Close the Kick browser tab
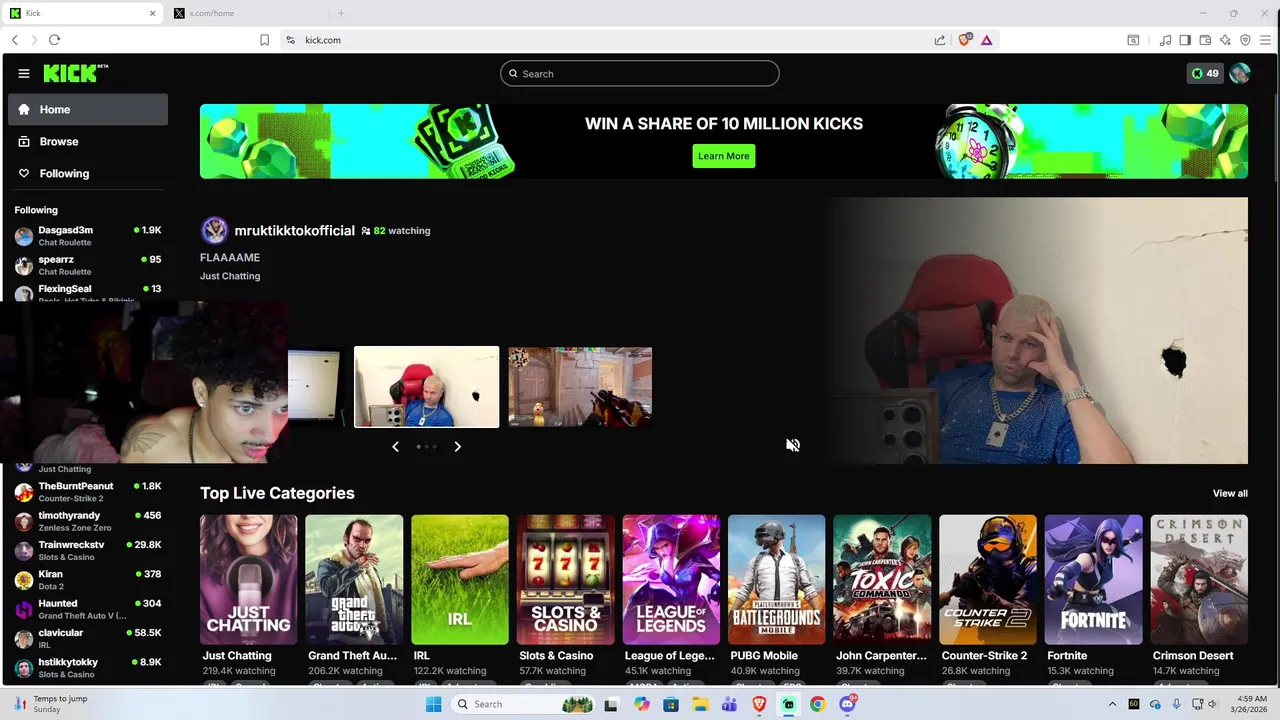 click(153, 13)
